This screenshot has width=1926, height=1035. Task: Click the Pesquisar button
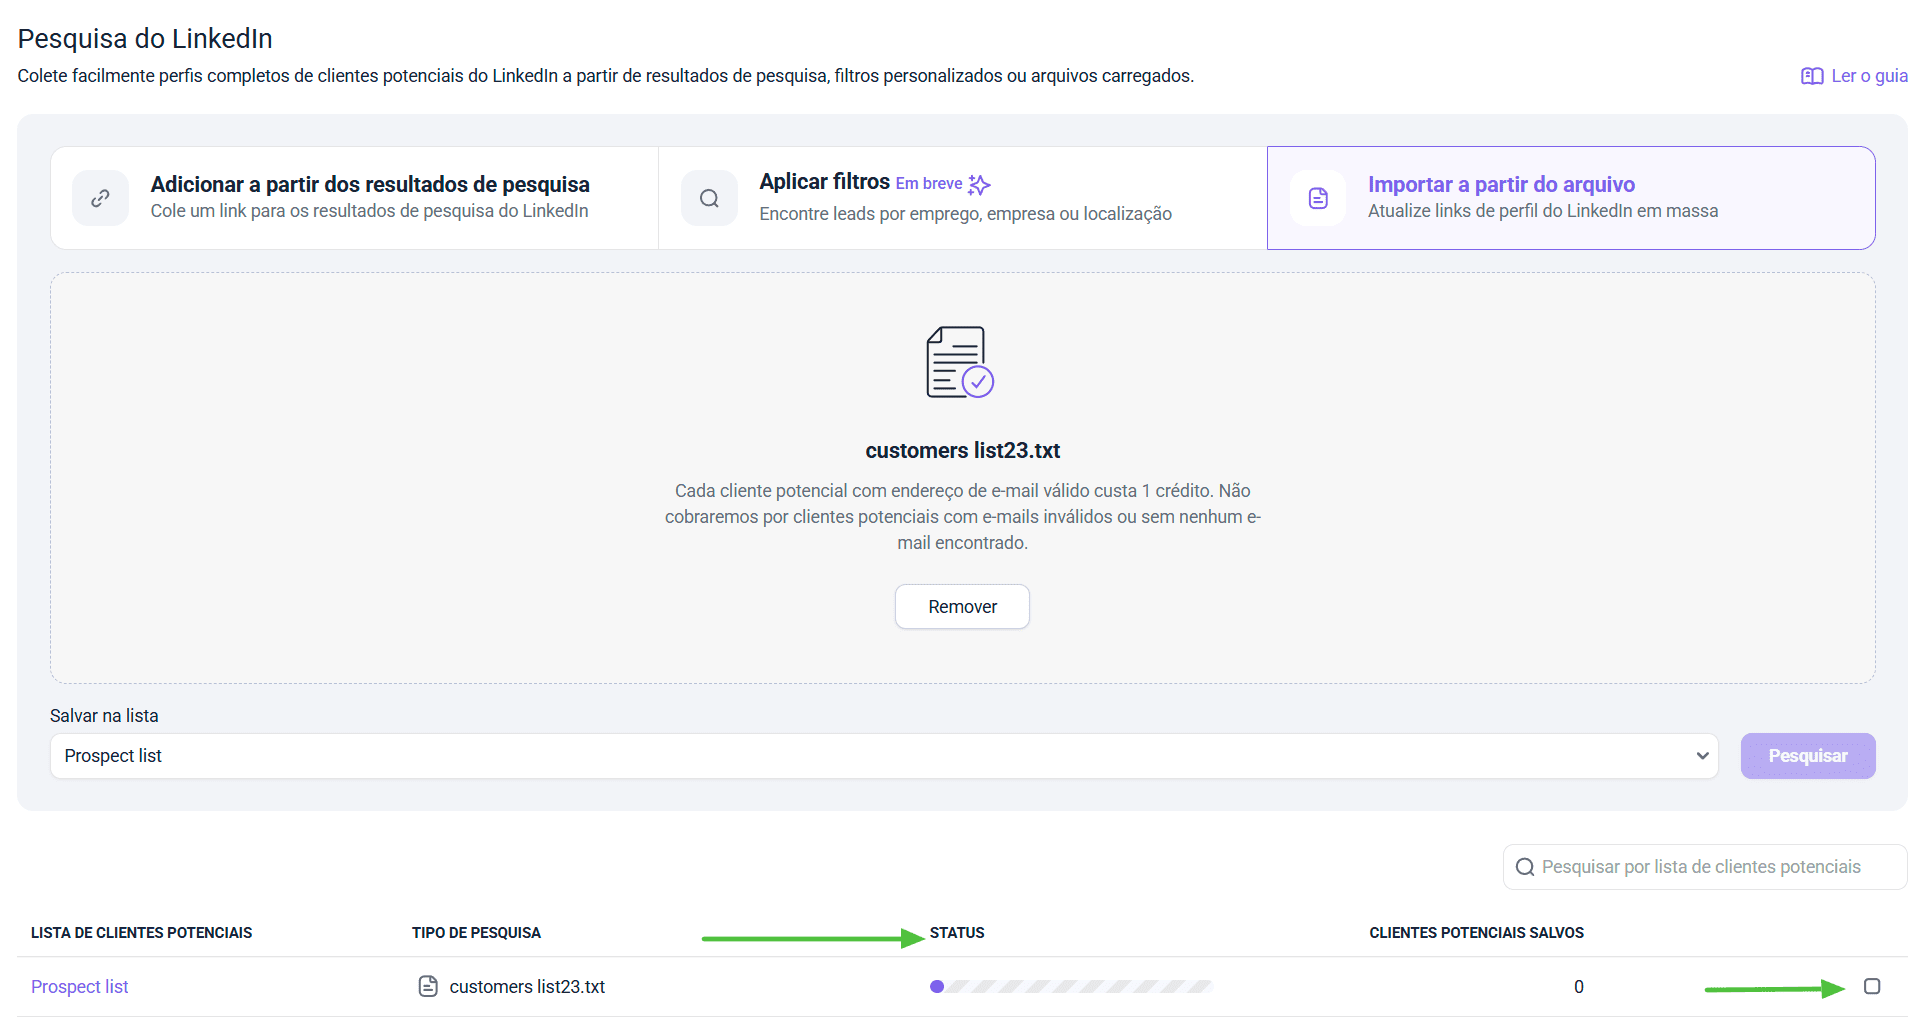point(1807,756)
